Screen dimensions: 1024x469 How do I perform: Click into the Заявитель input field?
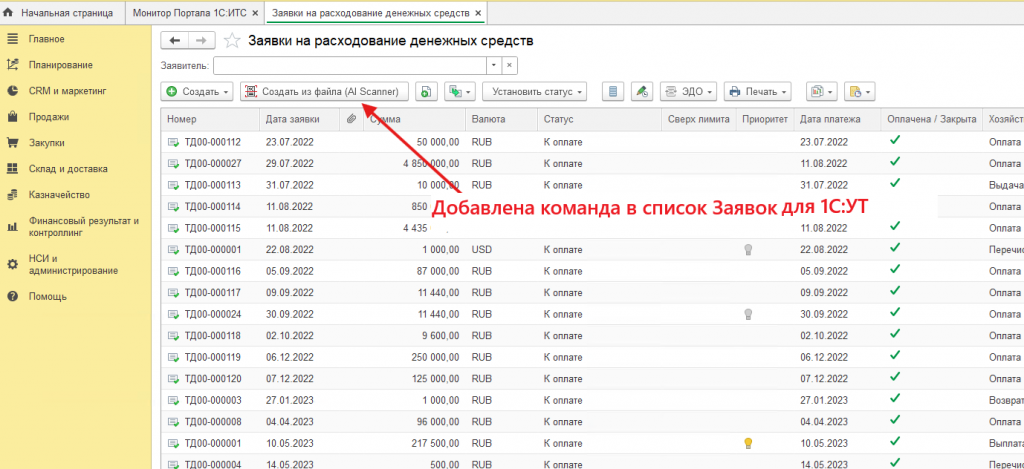[349, 65]
